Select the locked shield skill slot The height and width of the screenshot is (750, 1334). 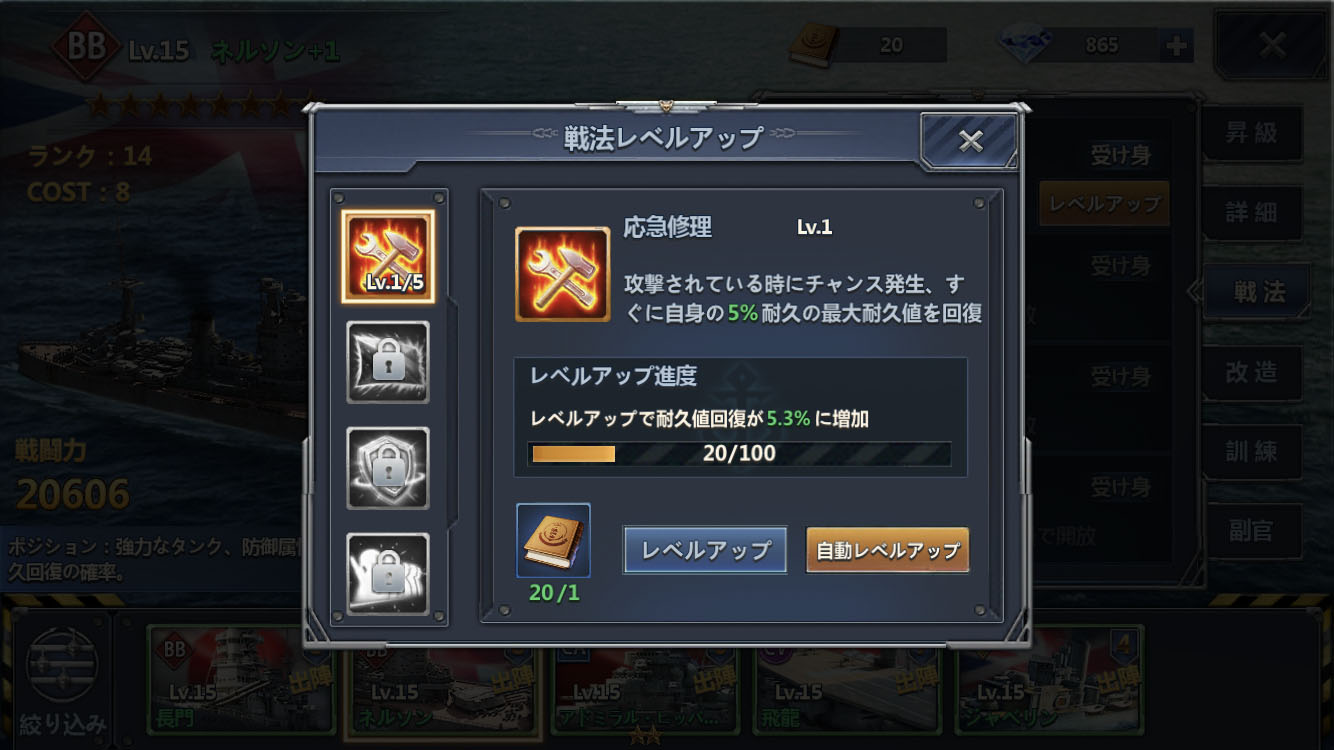coord(388,468)
